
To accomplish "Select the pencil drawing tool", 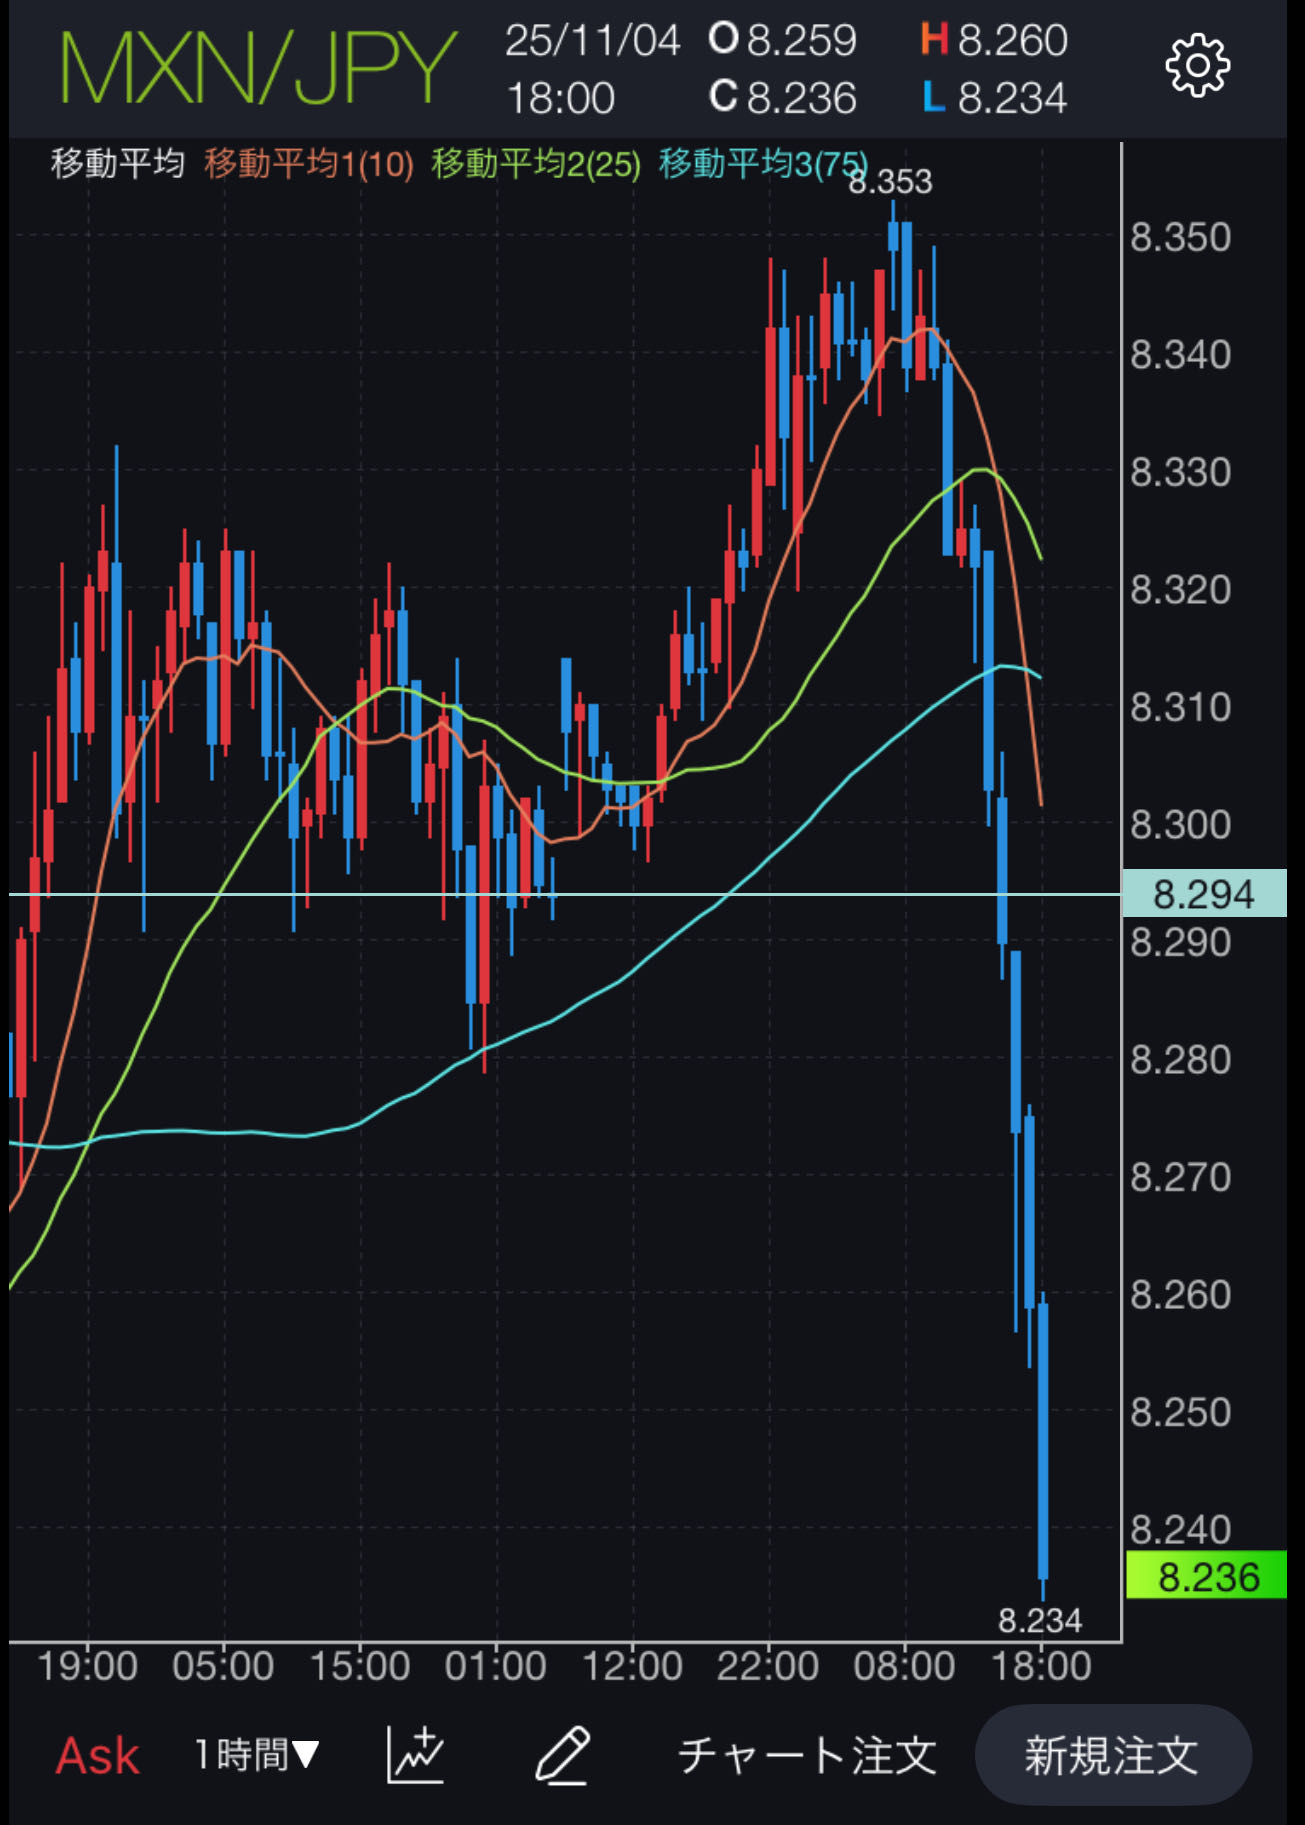I will point(562,1755).
